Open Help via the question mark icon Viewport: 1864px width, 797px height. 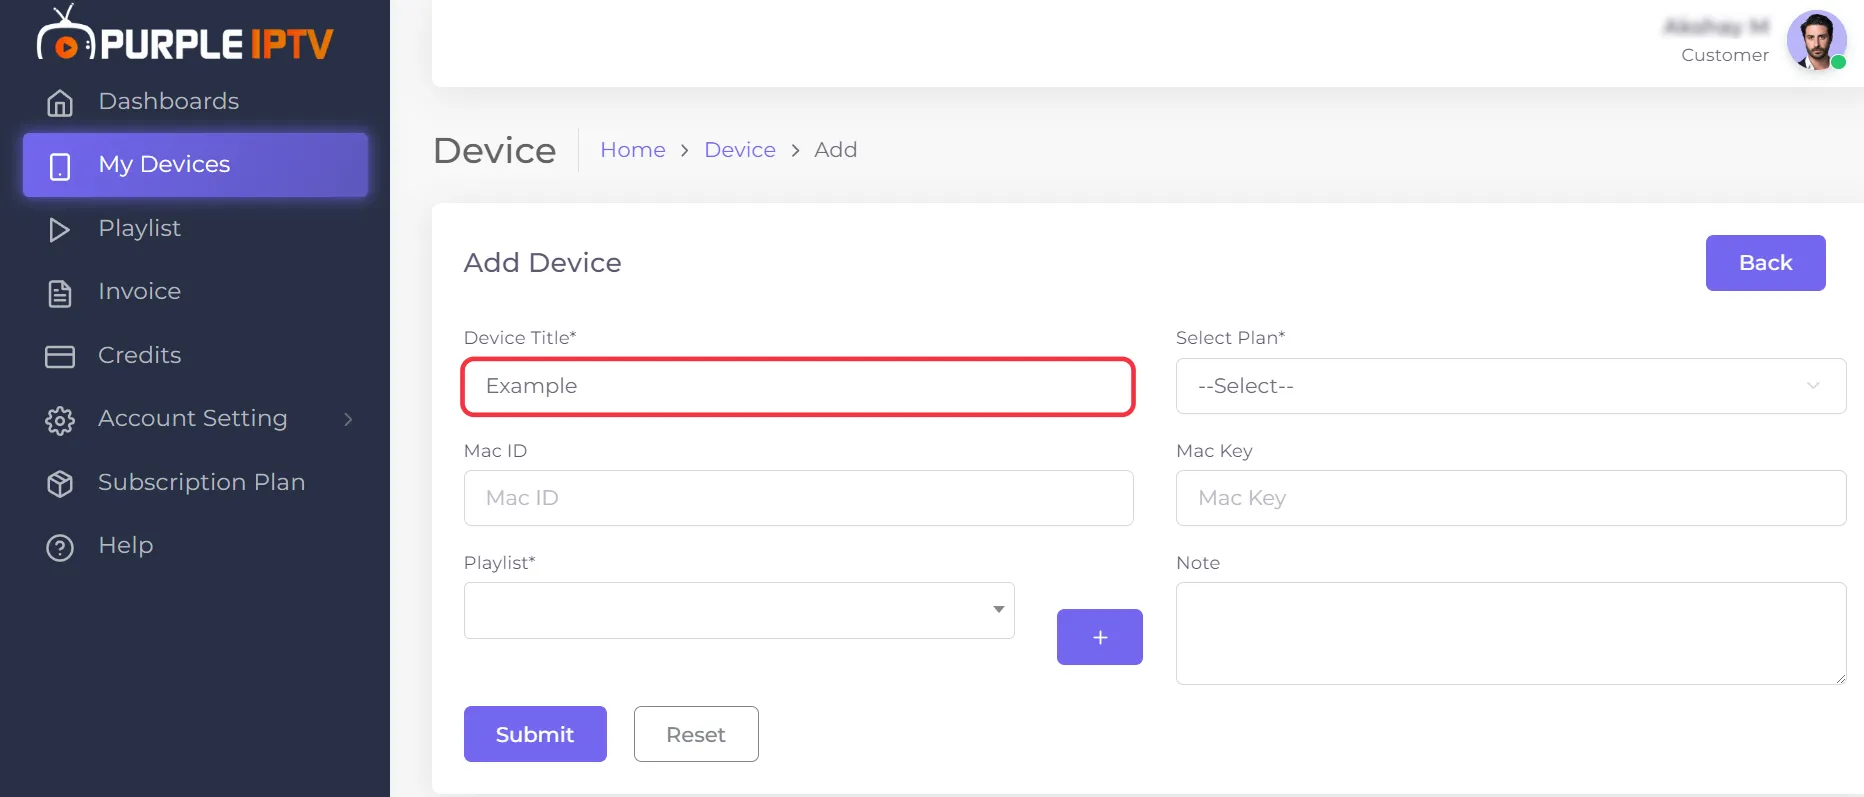coord(60,547)
